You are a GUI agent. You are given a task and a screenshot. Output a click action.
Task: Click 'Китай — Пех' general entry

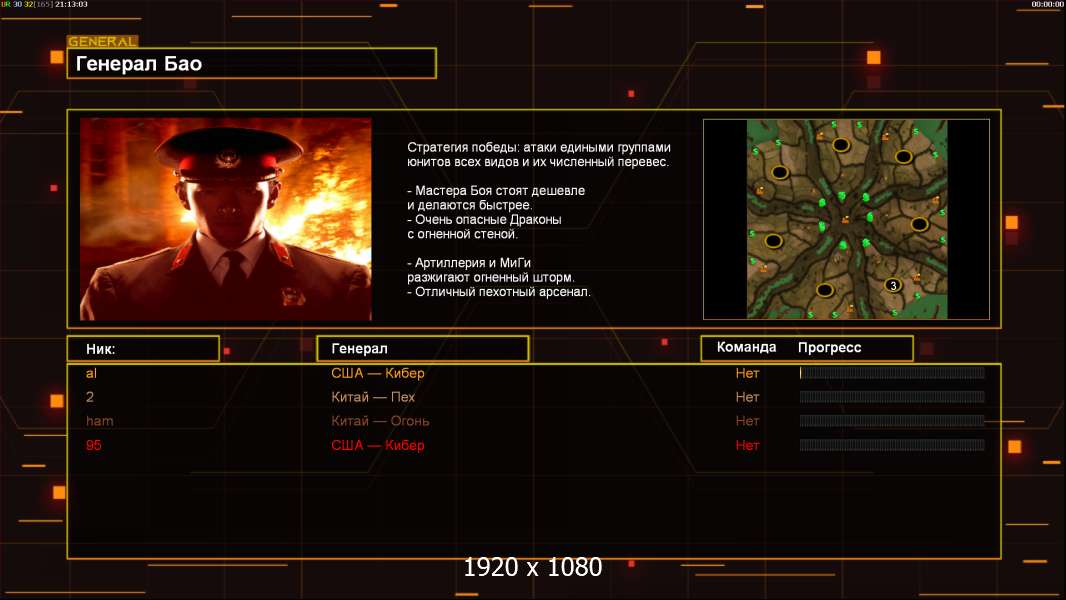coord(373,397)
